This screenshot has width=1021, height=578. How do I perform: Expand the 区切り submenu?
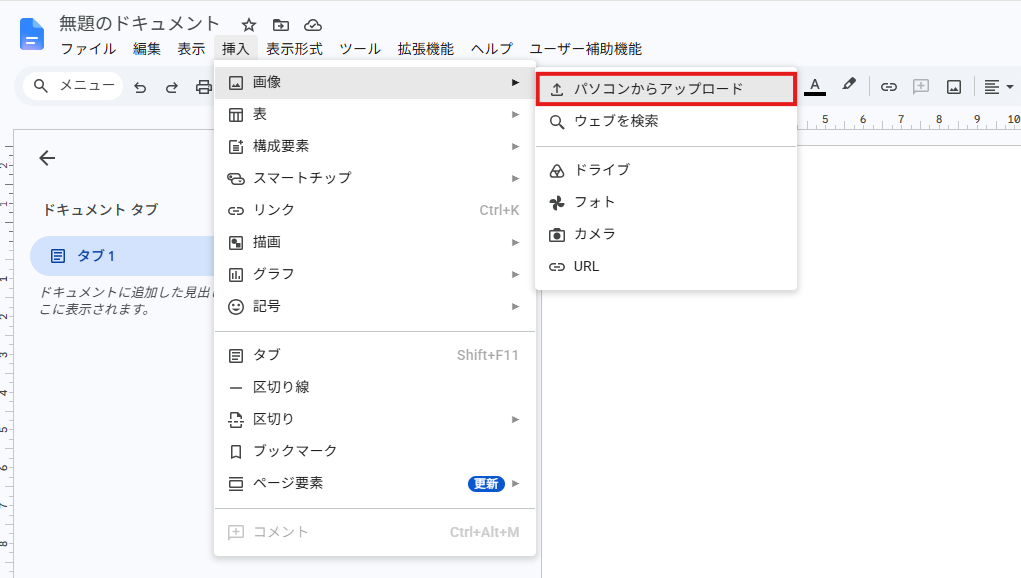(x=375, y=419)
